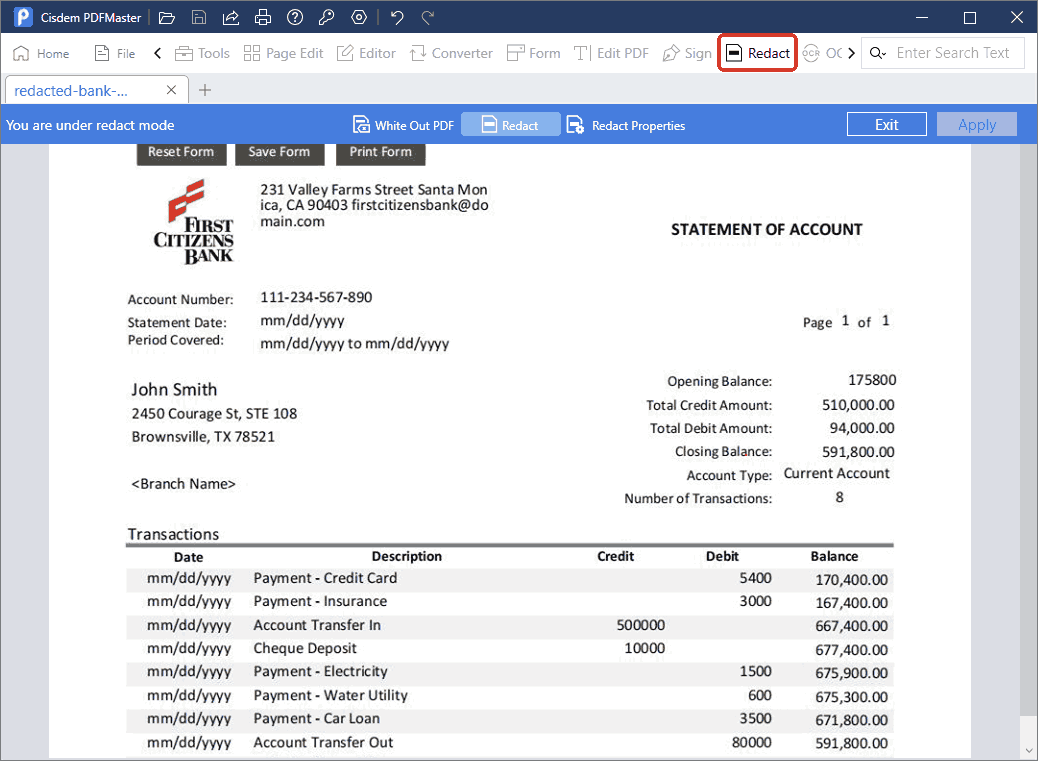The height and width of the screenshot is (761, 1038).
Task: Toggle the Redact tool in the blue bar
Action: pos(510,125)
